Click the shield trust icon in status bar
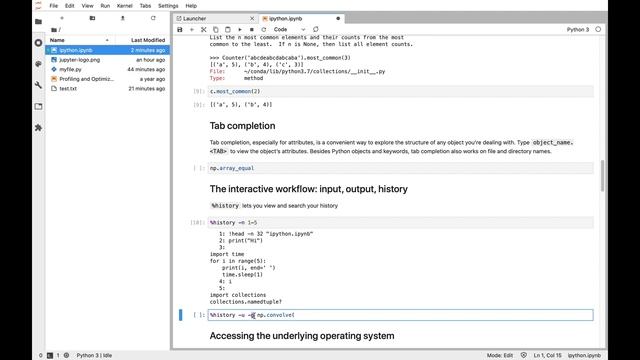 tap(524, 356)
